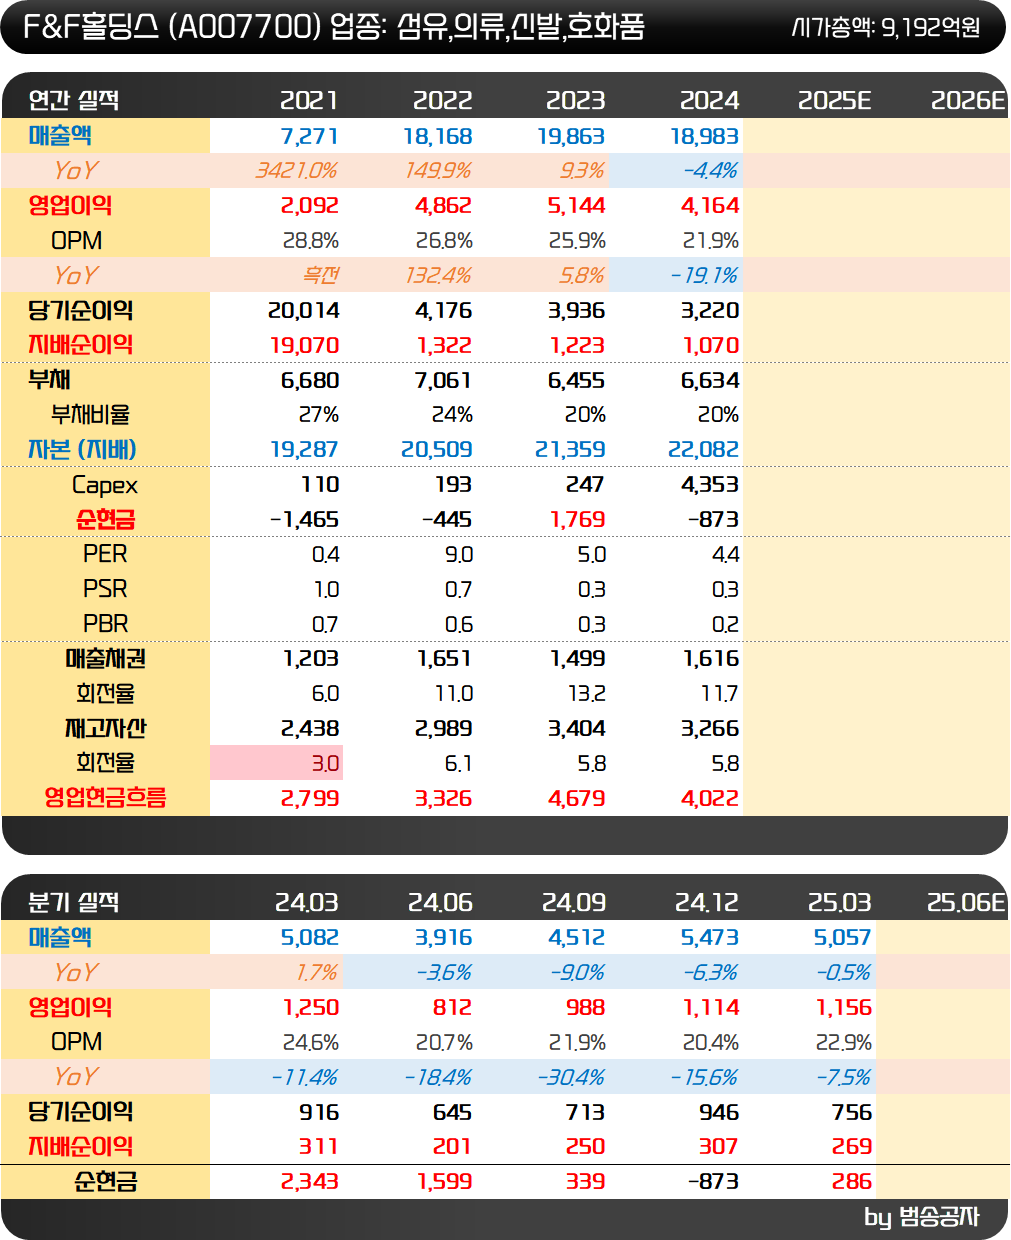This screenshot has width=1011, height=1240.
Task: Click the 28.8% OPM value
Action: pyautogui.click(x=311, y=240)
